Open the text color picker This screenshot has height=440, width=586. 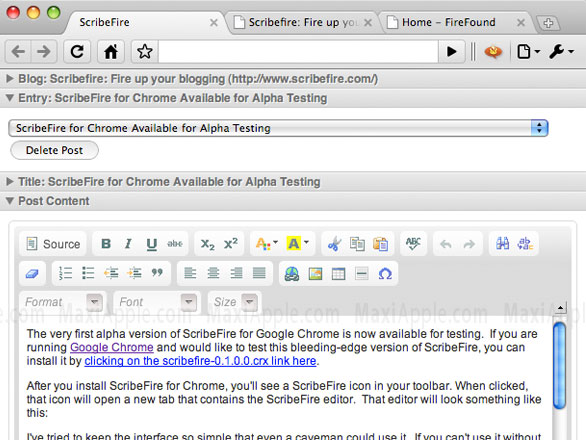tap(266, 244)
